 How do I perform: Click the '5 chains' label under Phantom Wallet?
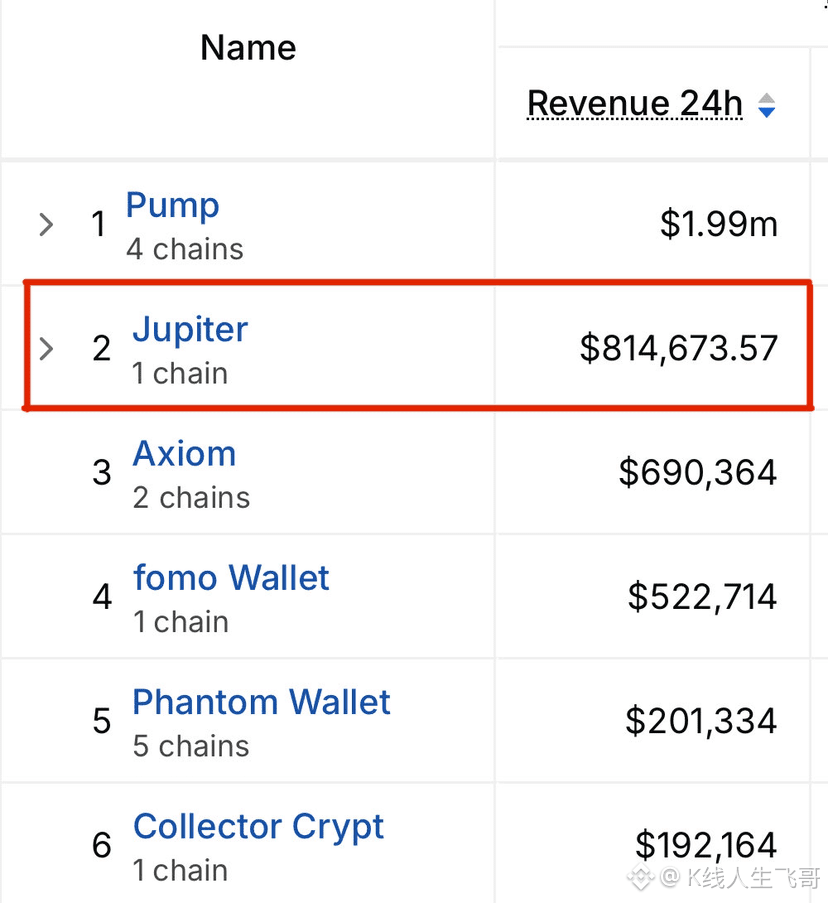pyautogui.click(x=191, y=746)
